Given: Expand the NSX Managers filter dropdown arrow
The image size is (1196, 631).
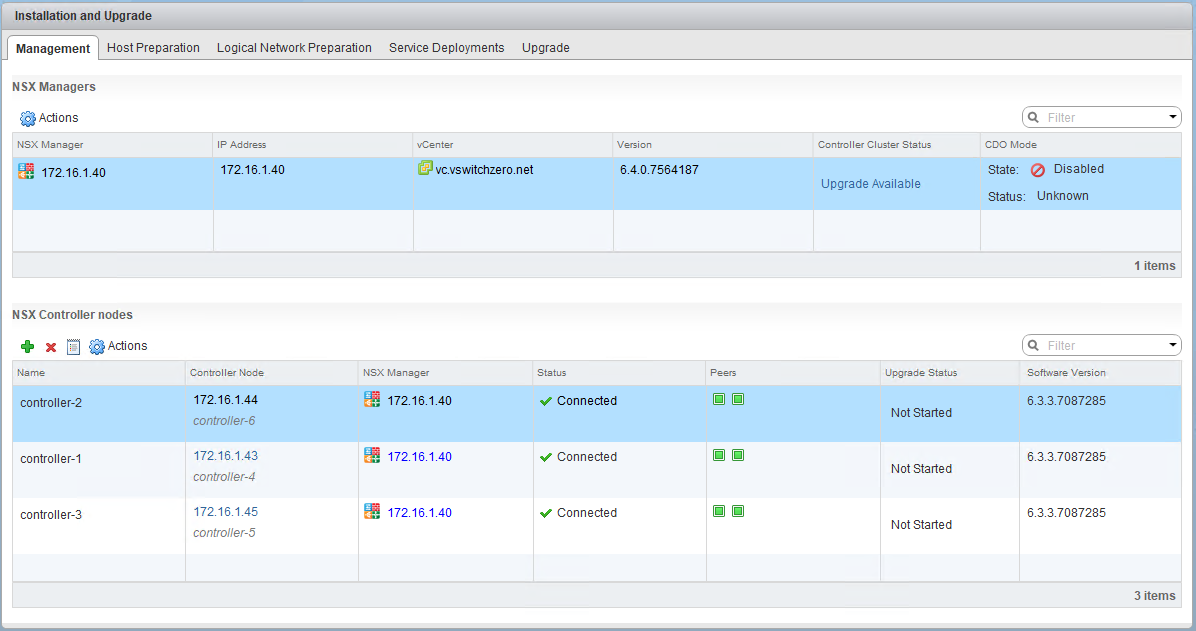Looking at the screenshot, I should 1173,118.
